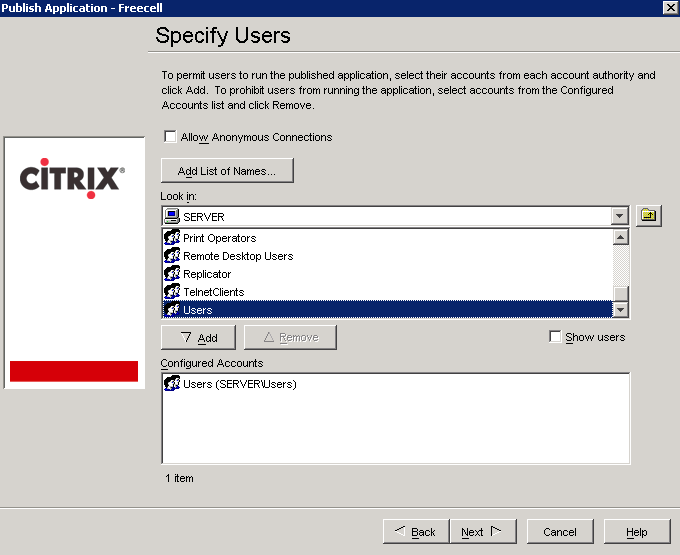Select Remote Desktop Users group
The width and height of the screenshot is (680, 555).
point(388,256)
